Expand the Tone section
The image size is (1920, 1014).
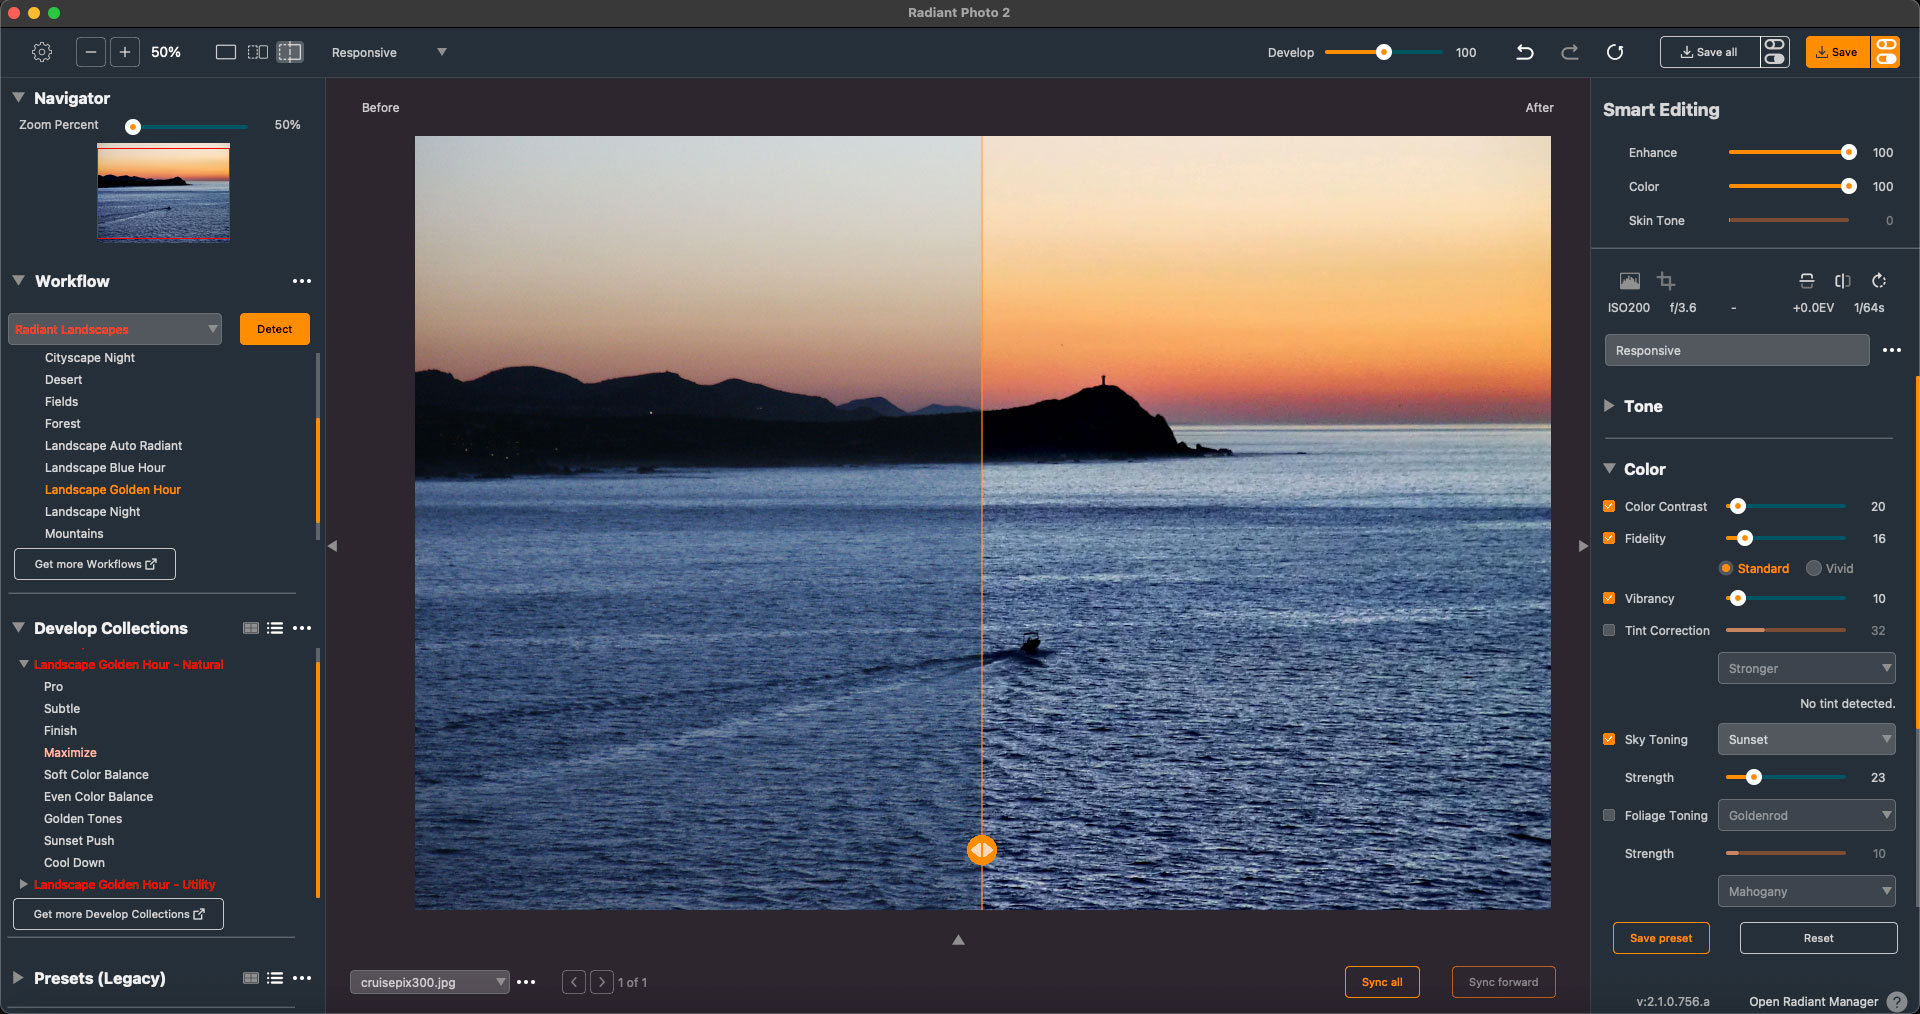coord(1609,406)
